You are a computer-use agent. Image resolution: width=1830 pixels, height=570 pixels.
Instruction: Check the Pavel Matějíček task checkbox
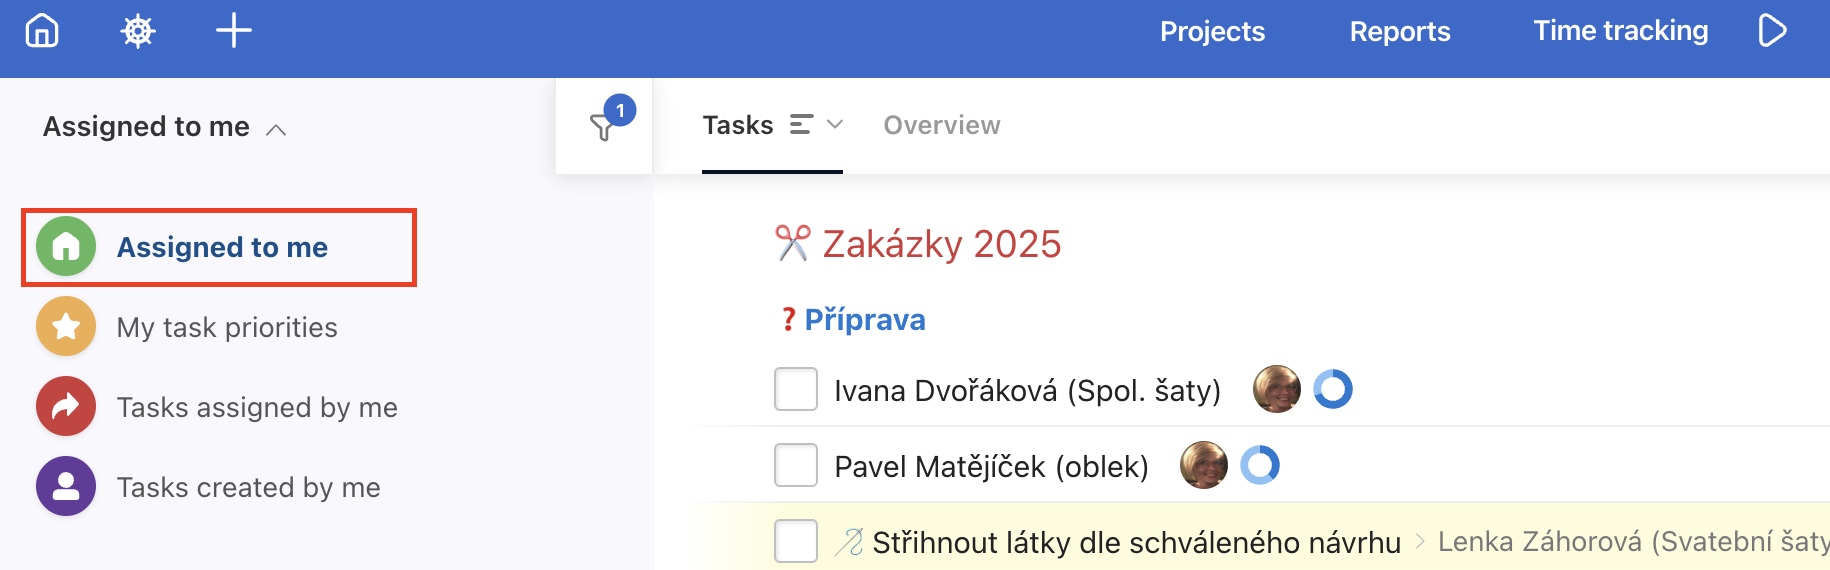[x=796, y=465]
